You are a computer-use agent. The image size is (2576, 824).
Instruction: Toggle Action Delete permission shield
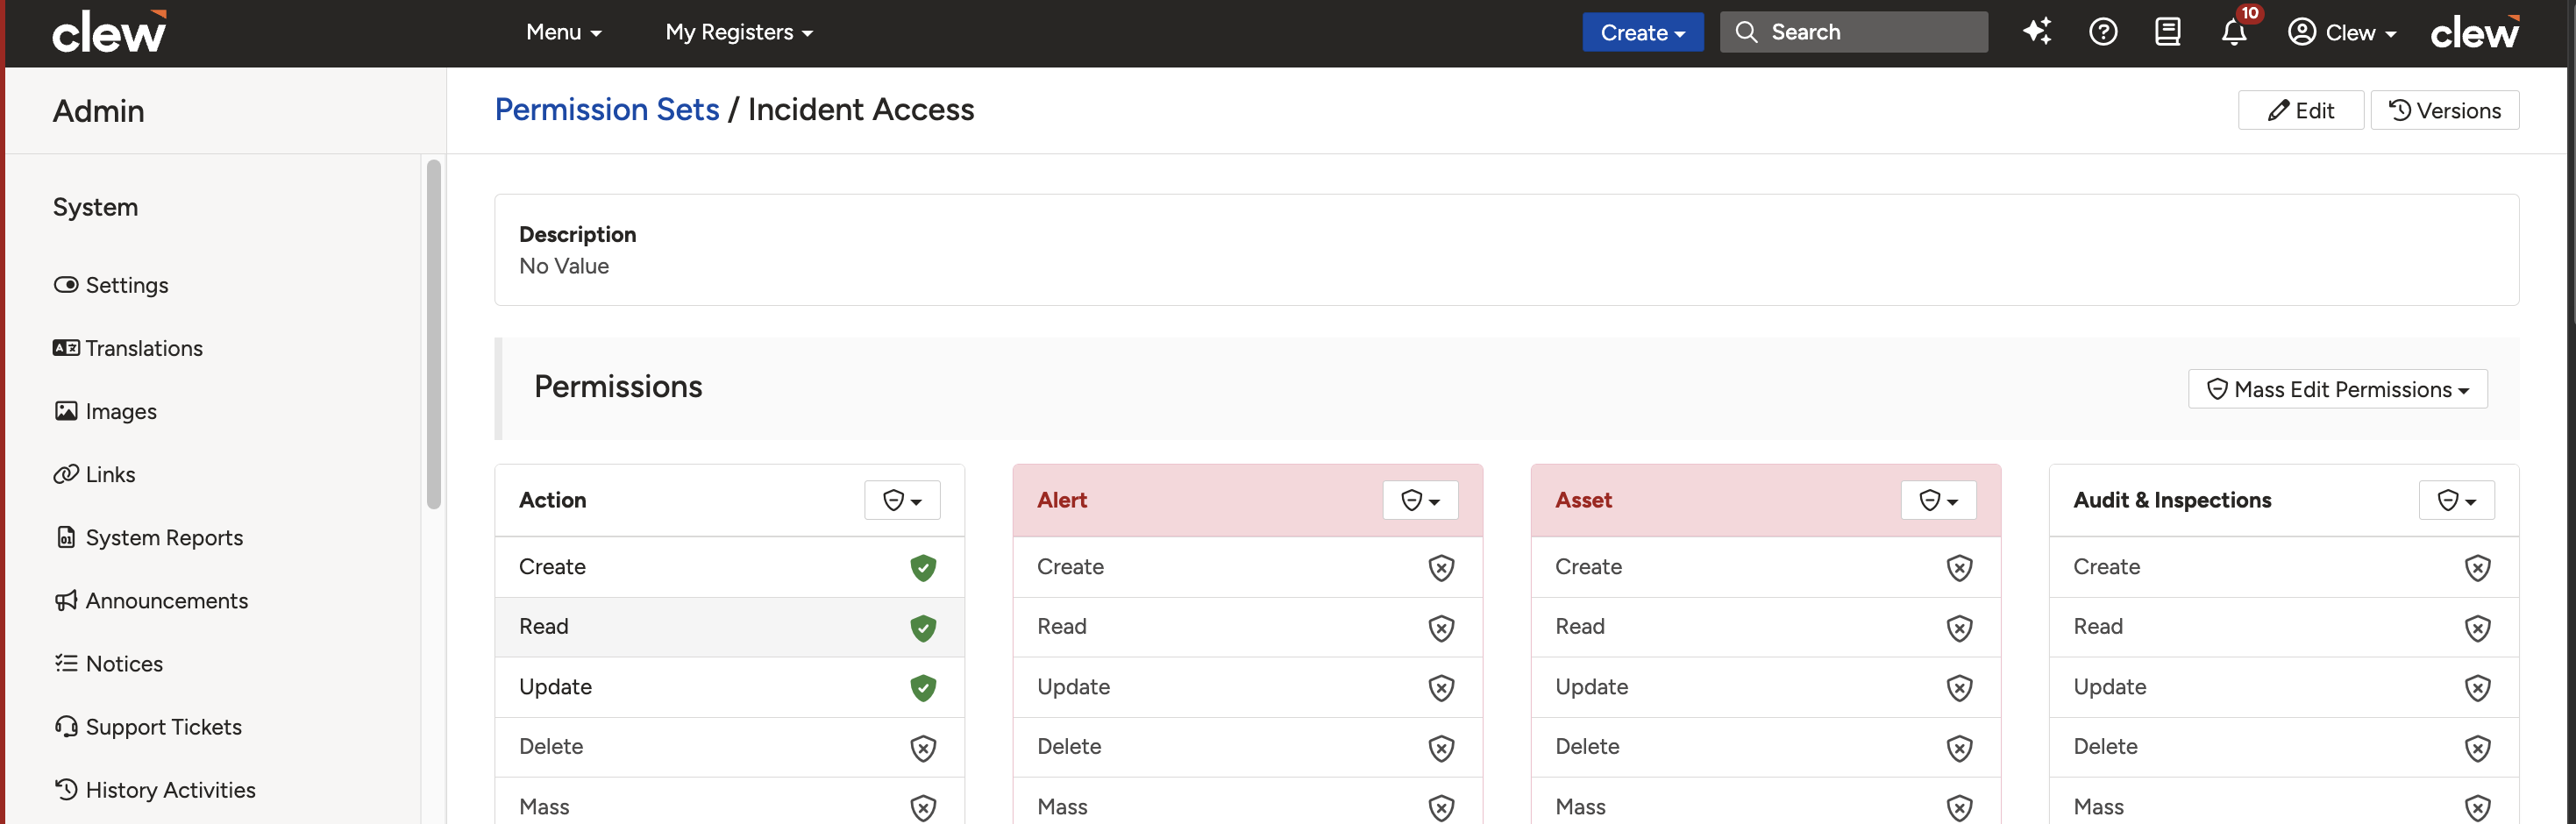point(923,748)
